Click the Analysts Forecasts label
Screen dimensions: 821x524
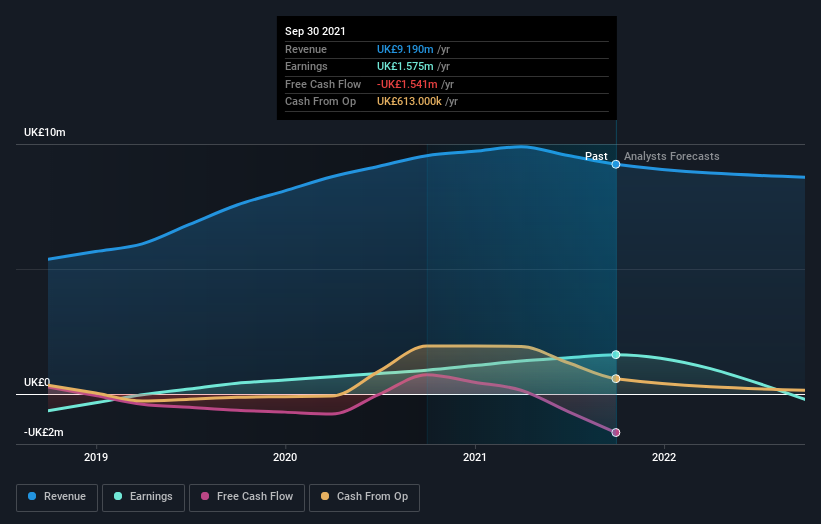671,157
